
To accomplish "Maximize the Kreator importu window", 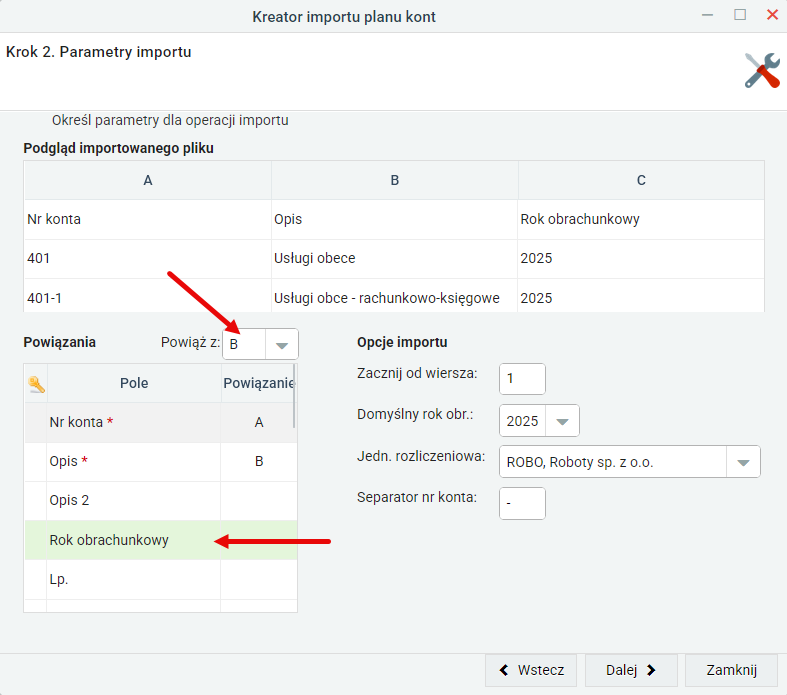I will click(x=740, y=15).
